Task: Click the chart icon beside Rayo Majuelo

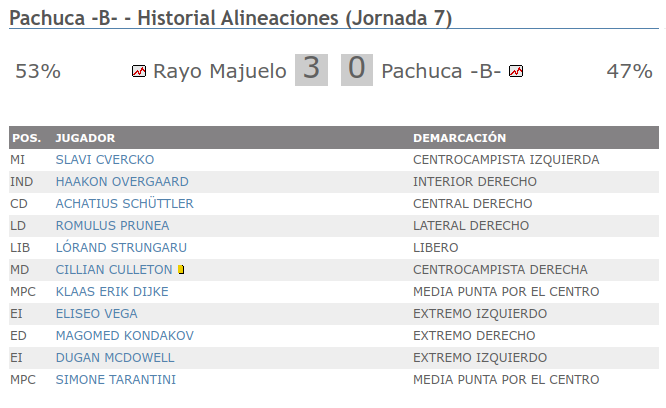Action: coord(139,71)
